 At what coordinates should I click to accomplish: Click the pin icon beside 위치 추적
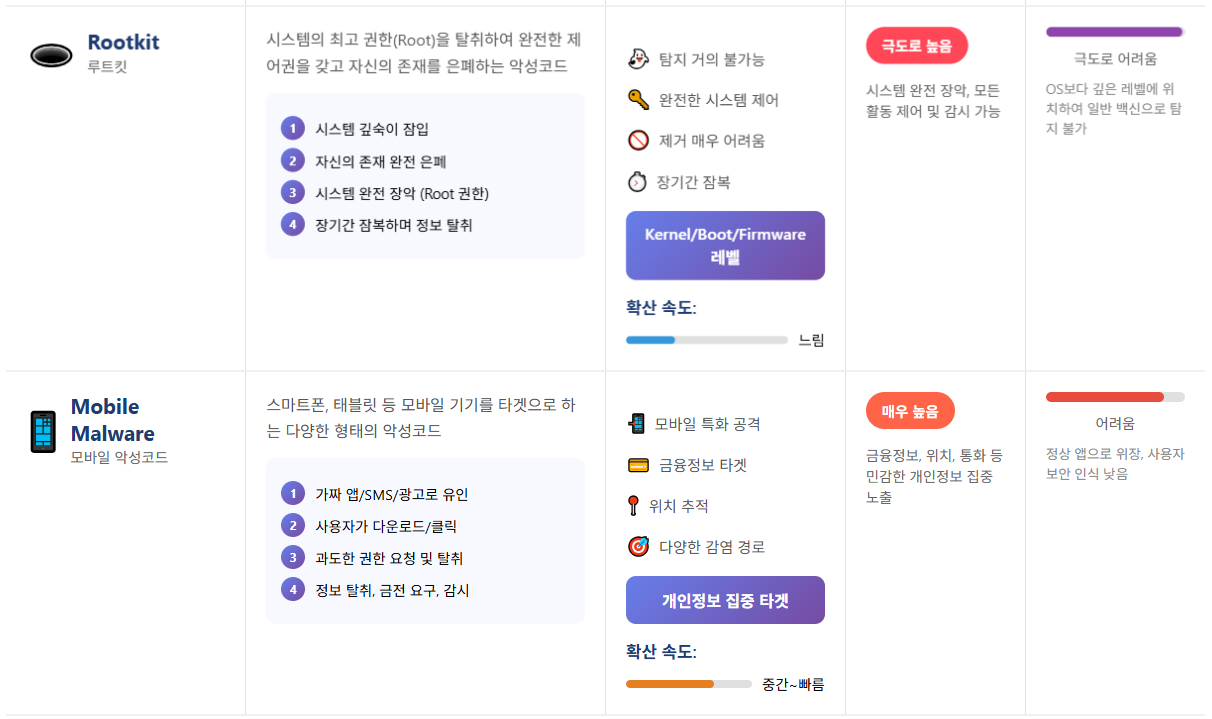pyautogui.click(x=633, y=506)
